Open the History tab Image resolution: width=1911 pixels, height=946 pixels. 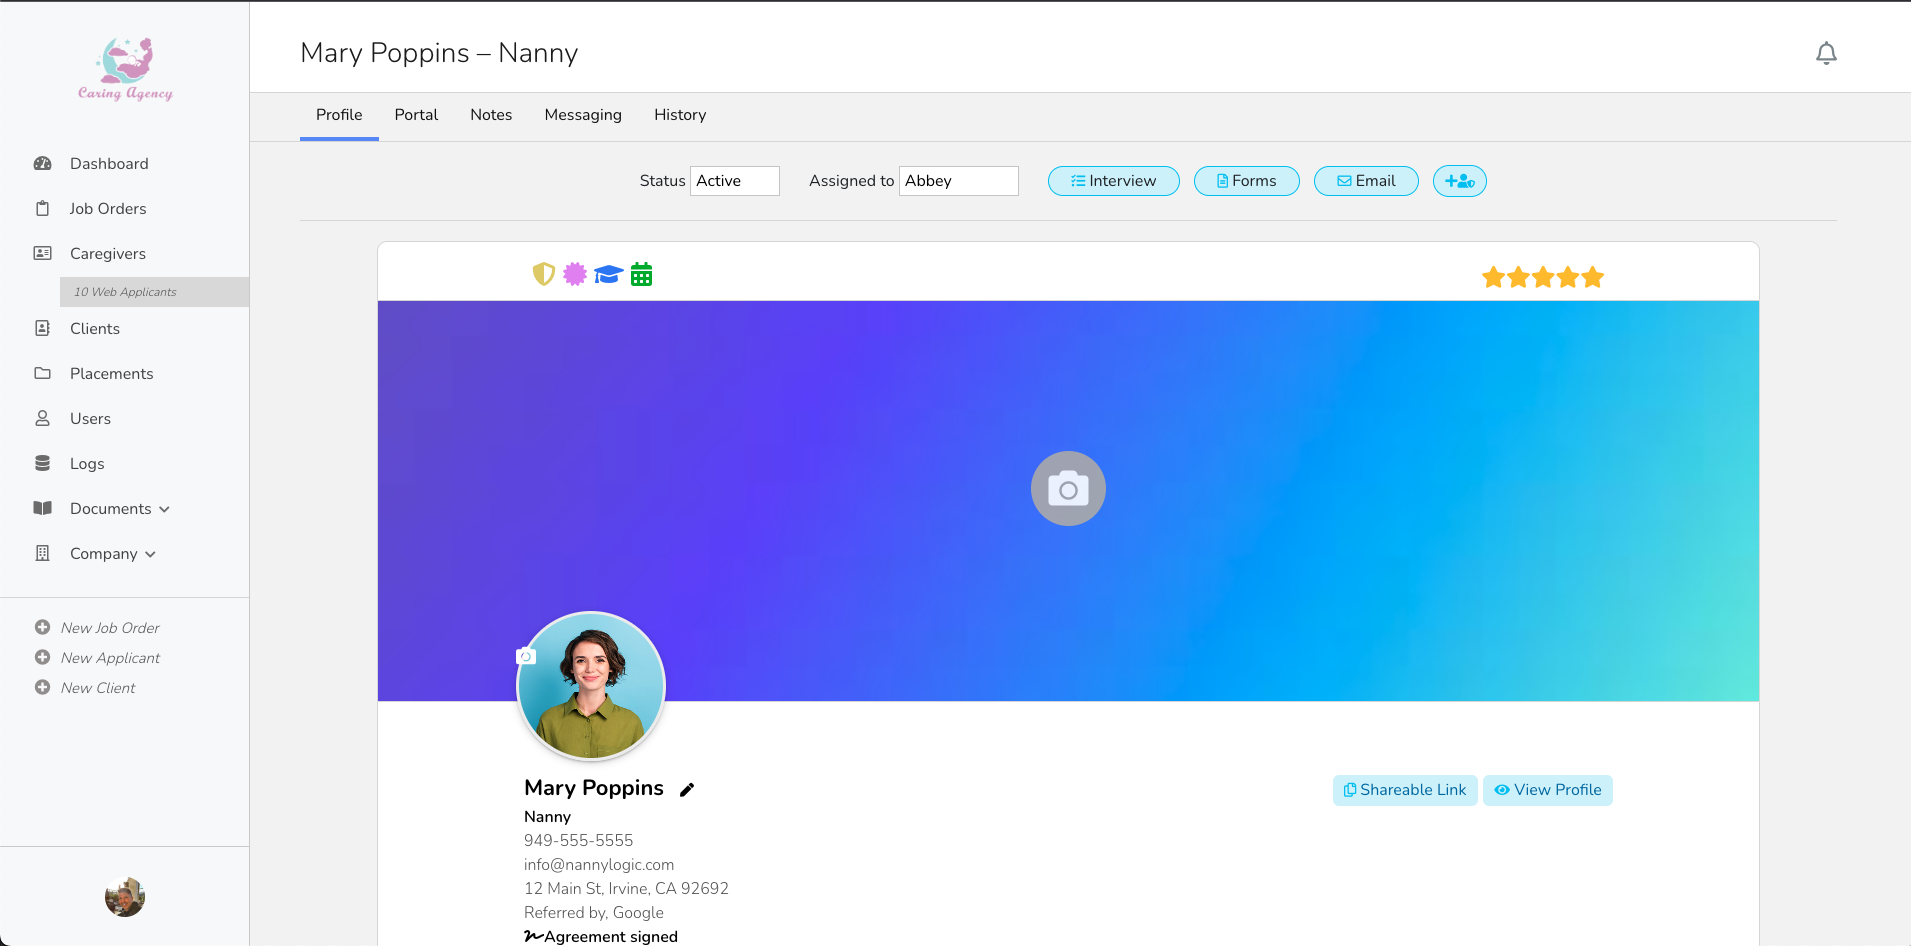point(680,115)
